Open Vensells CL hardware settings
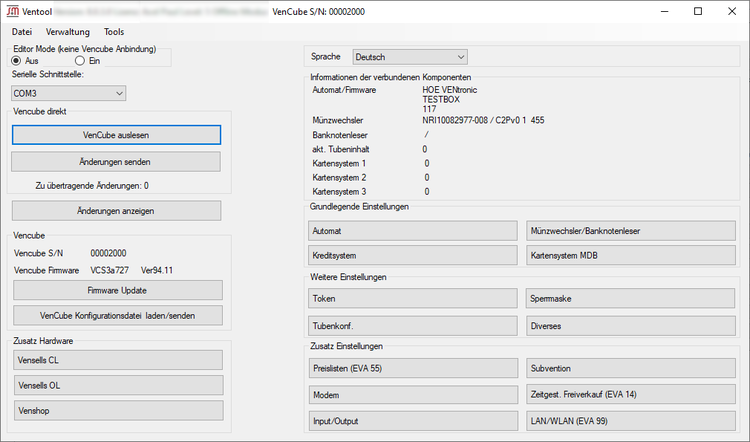The image size is (750, 442). pos(116,360)
